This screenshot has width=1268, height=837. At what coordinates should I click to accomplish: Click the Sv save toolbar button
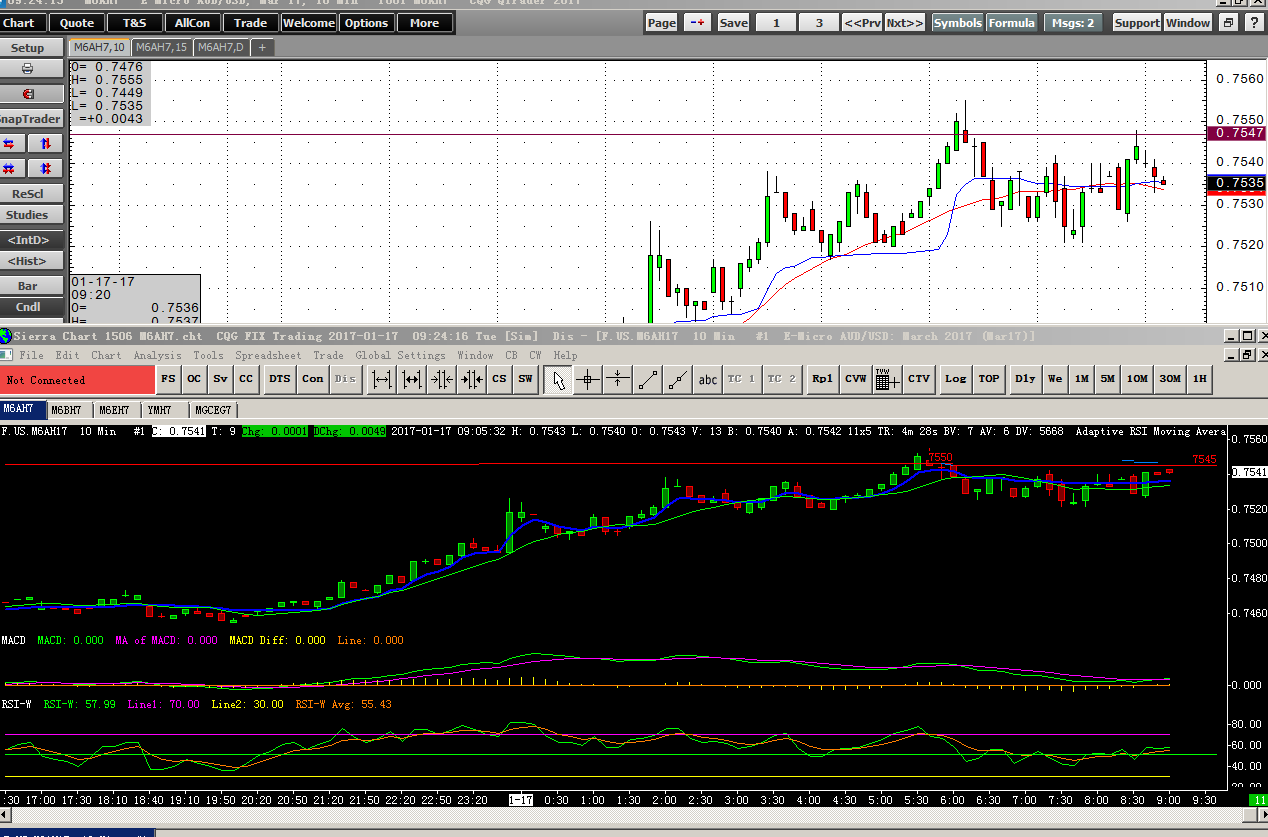(220, 379)
